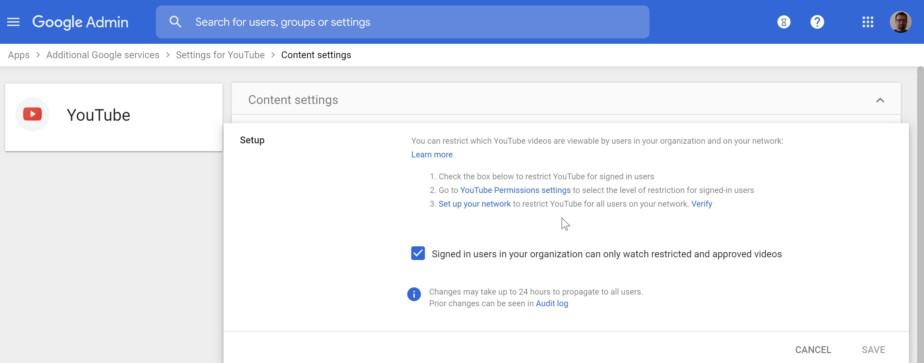This screenshot has width=924, height=363.
Task: Click the Verify link
Action: [x=701, y=204]
